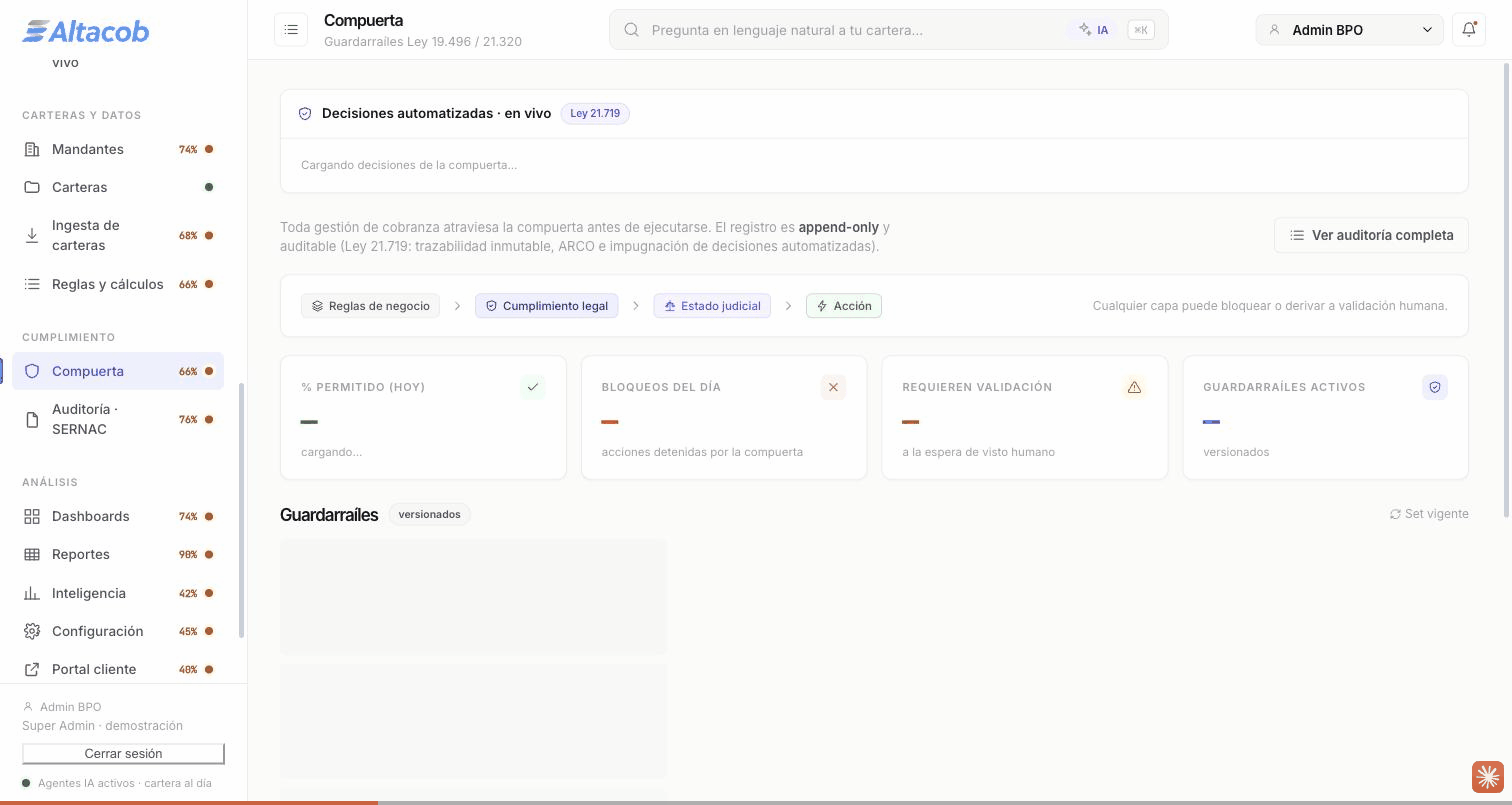Open the Admin BPO user dropdown
This screenshot has width=1512, height=805.
coord(1349,30)
